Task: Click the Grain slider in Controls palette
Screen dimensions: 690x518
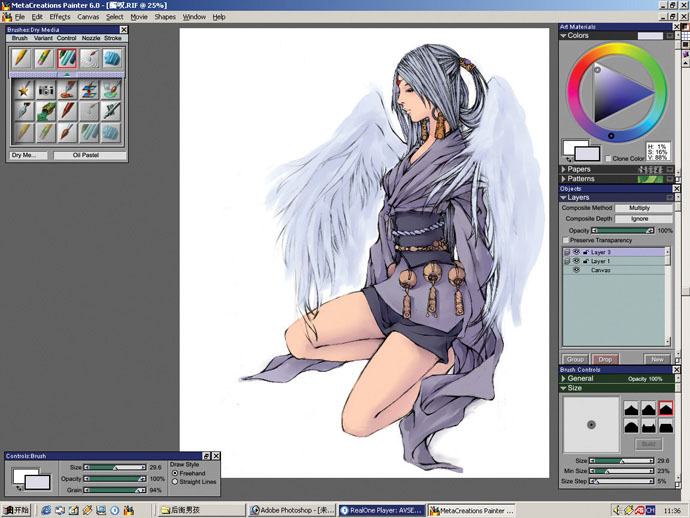Action: (x=115, y=490)
